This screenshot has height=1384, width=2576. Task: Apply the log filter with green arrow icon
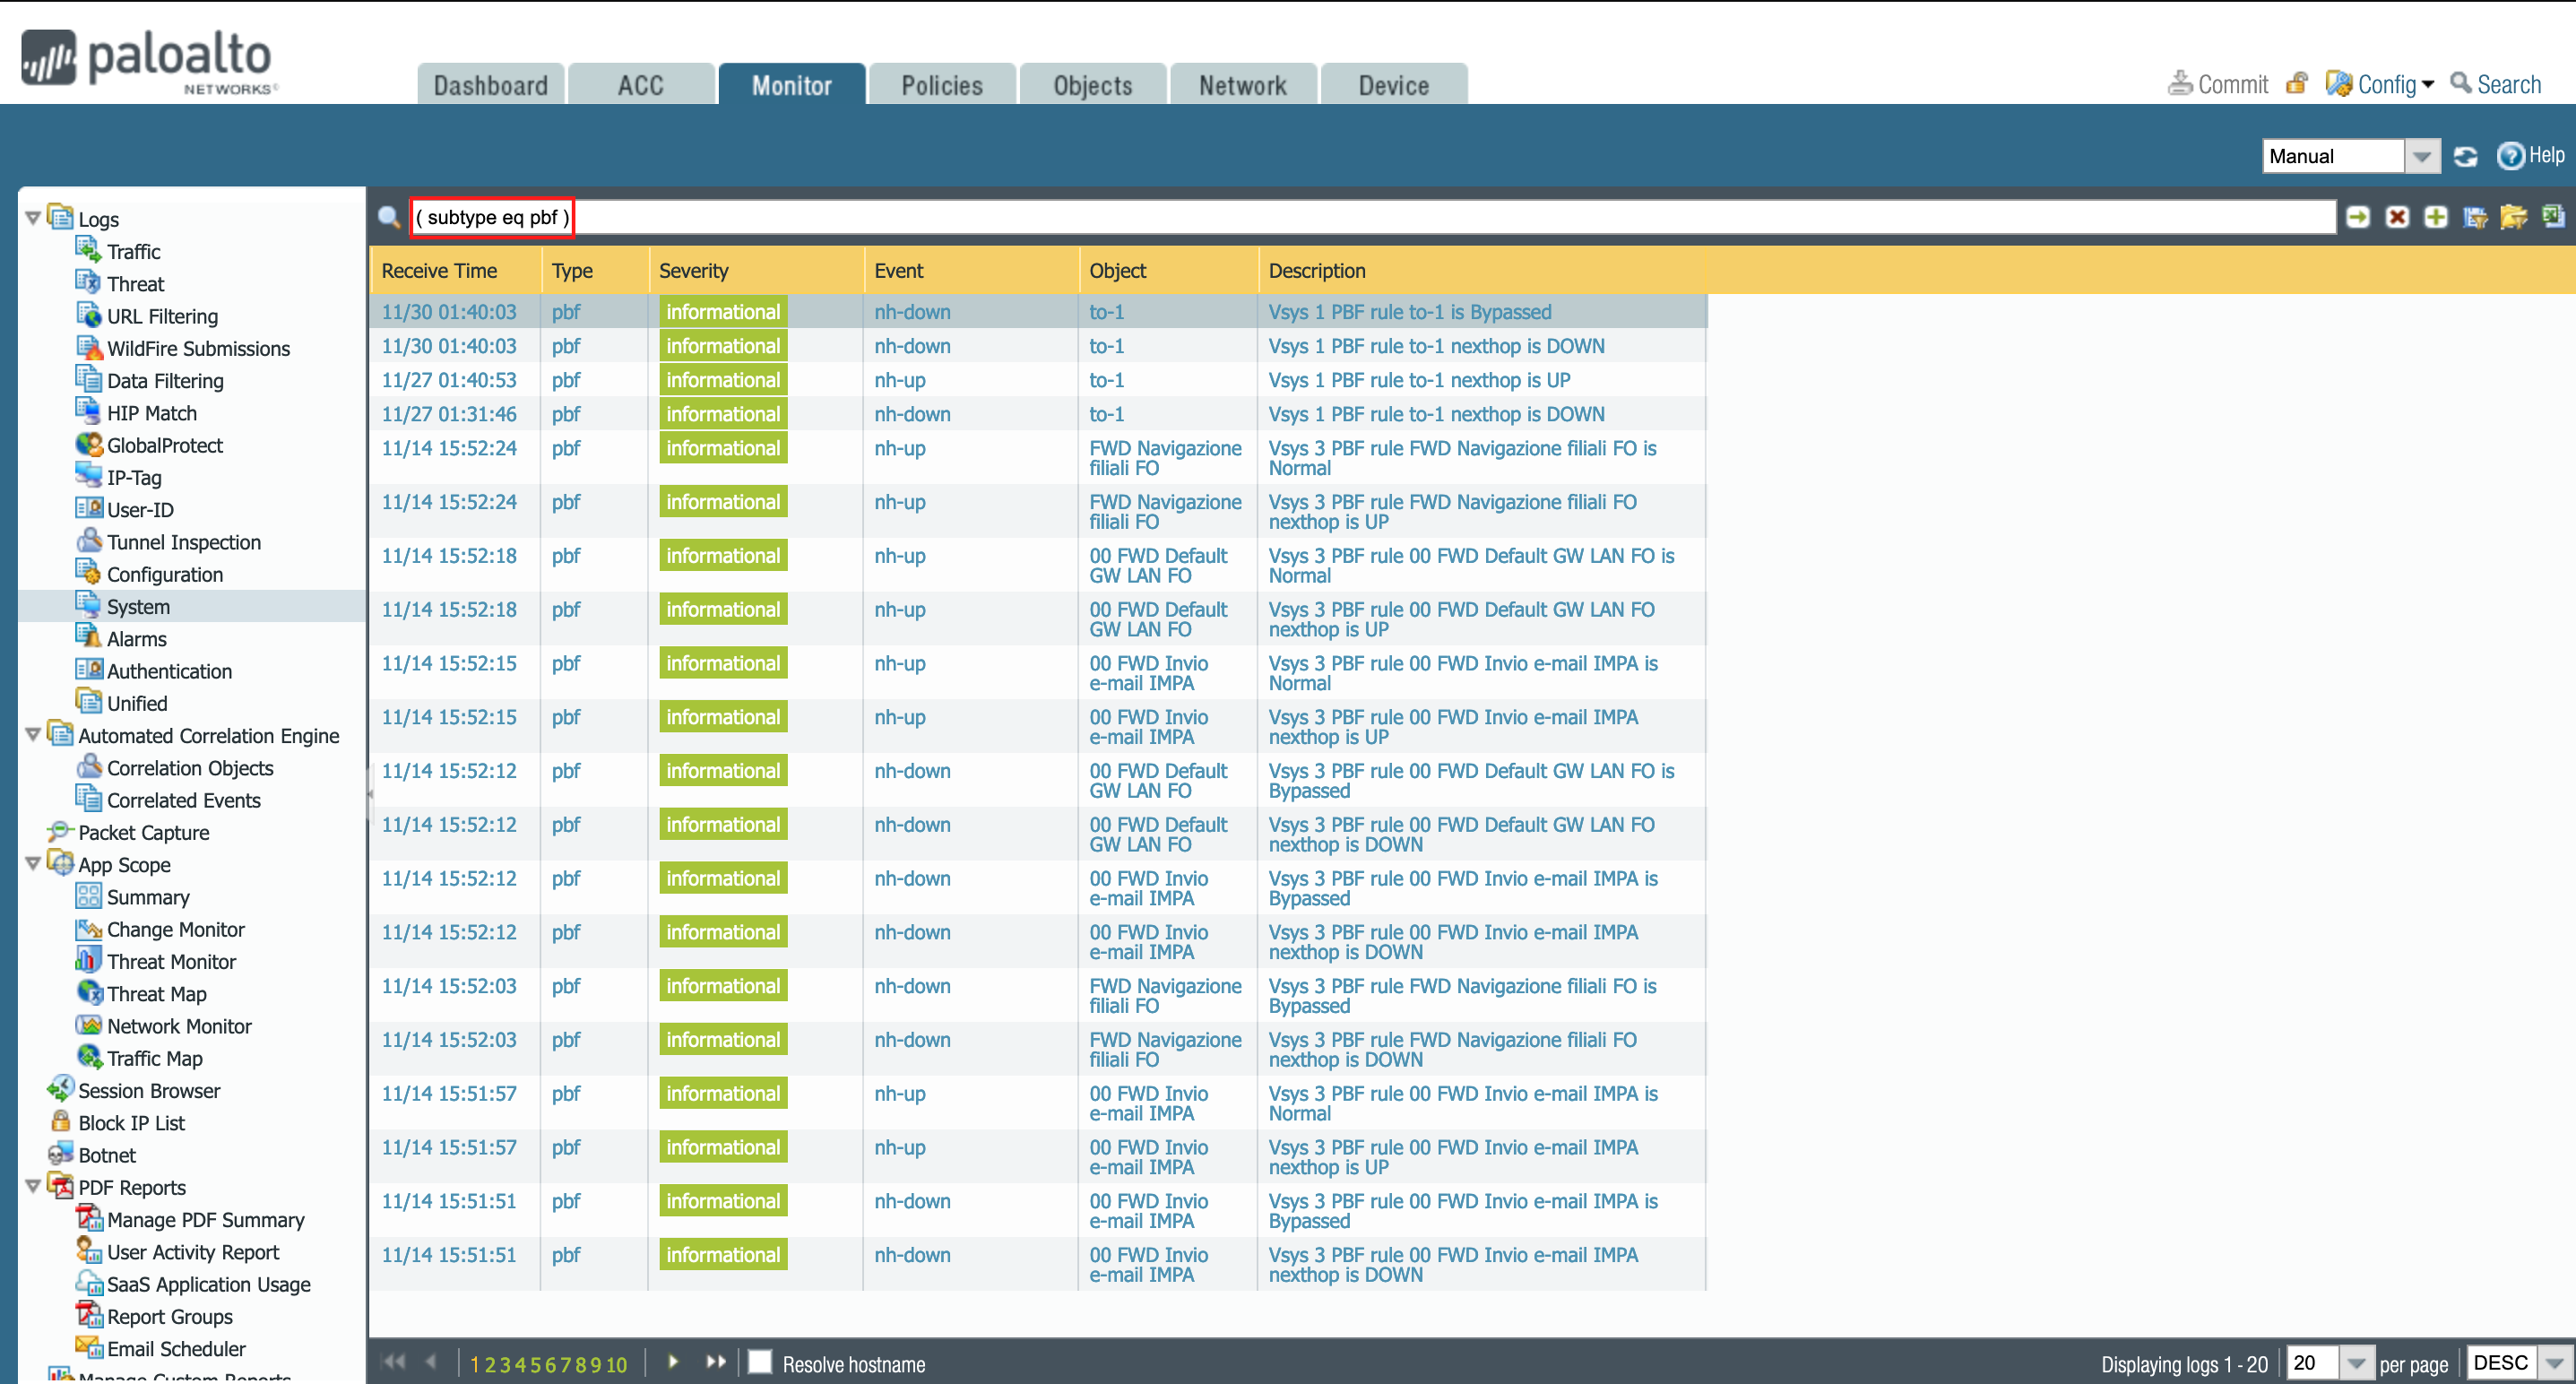coord(2357,217)
